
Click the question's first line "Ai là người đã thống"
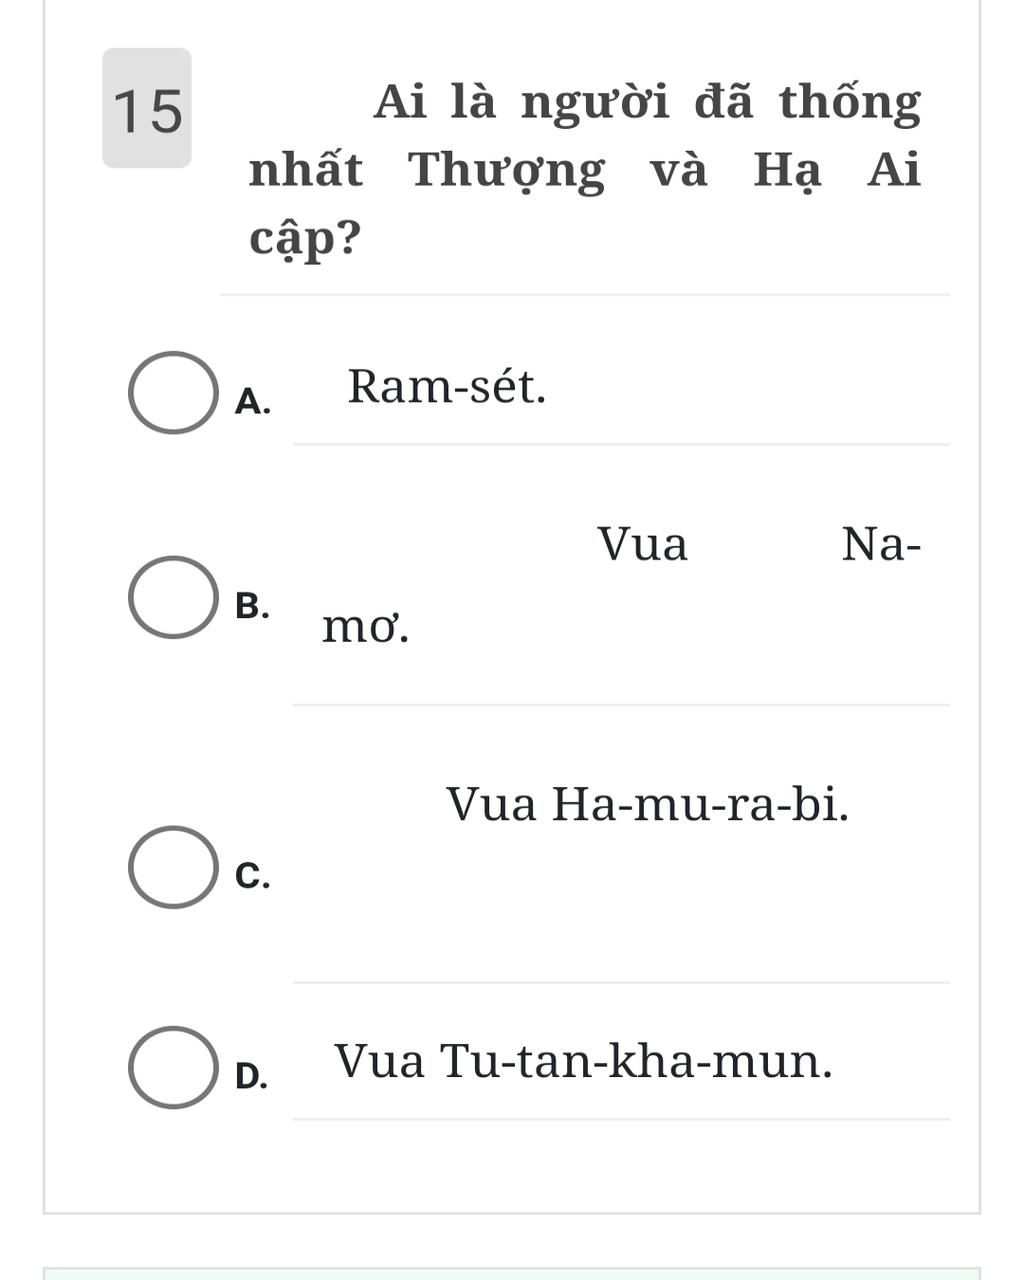[x=647, y=102]
